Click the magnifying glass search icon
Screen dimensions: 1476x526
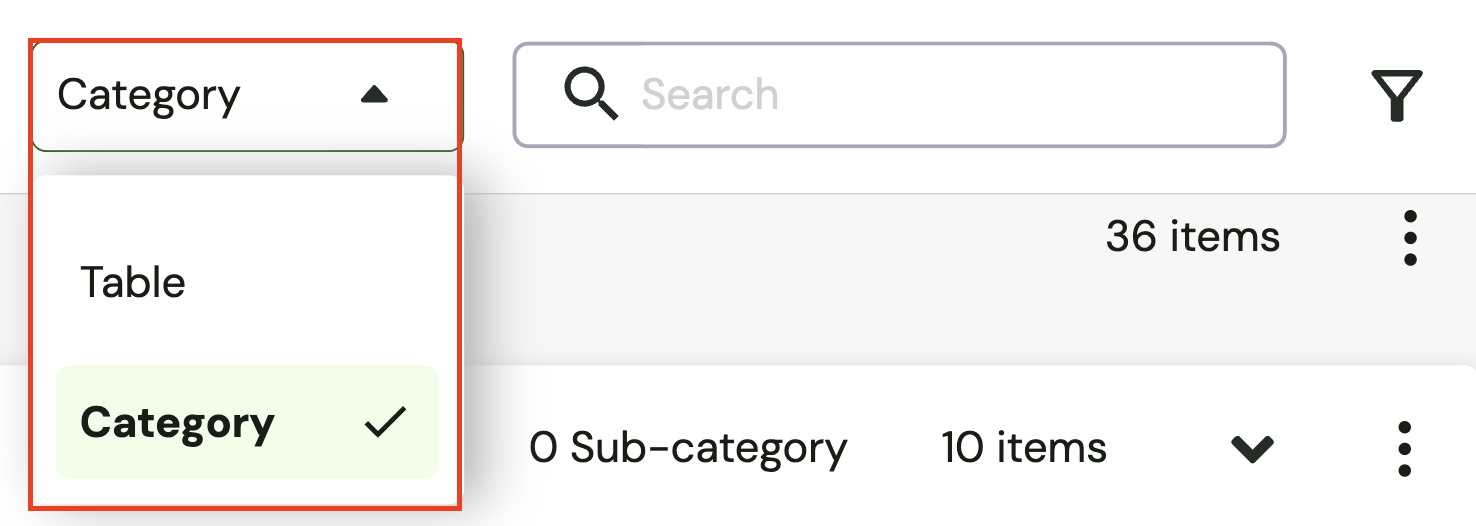[590, 96]
